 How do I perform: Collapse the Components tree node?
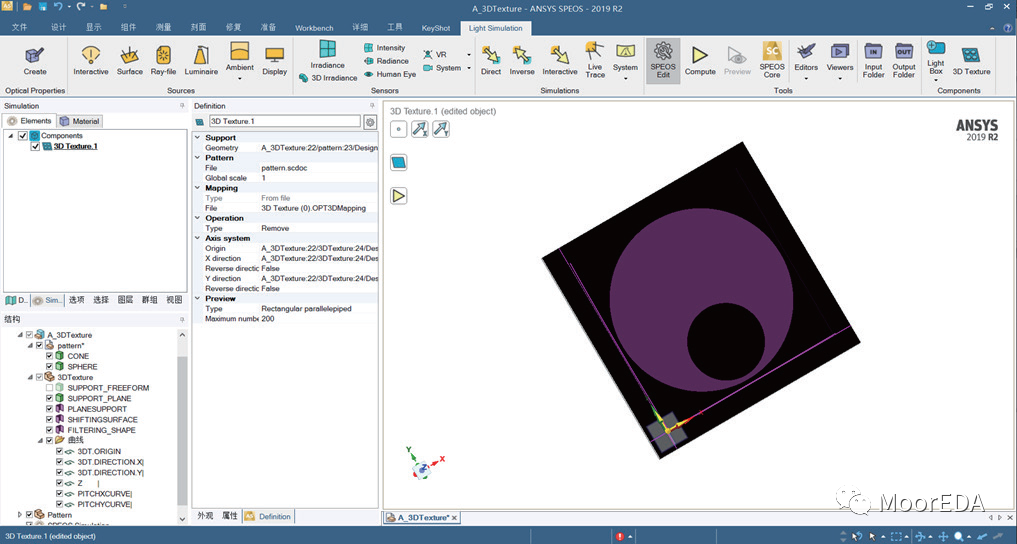click(10, 136)
